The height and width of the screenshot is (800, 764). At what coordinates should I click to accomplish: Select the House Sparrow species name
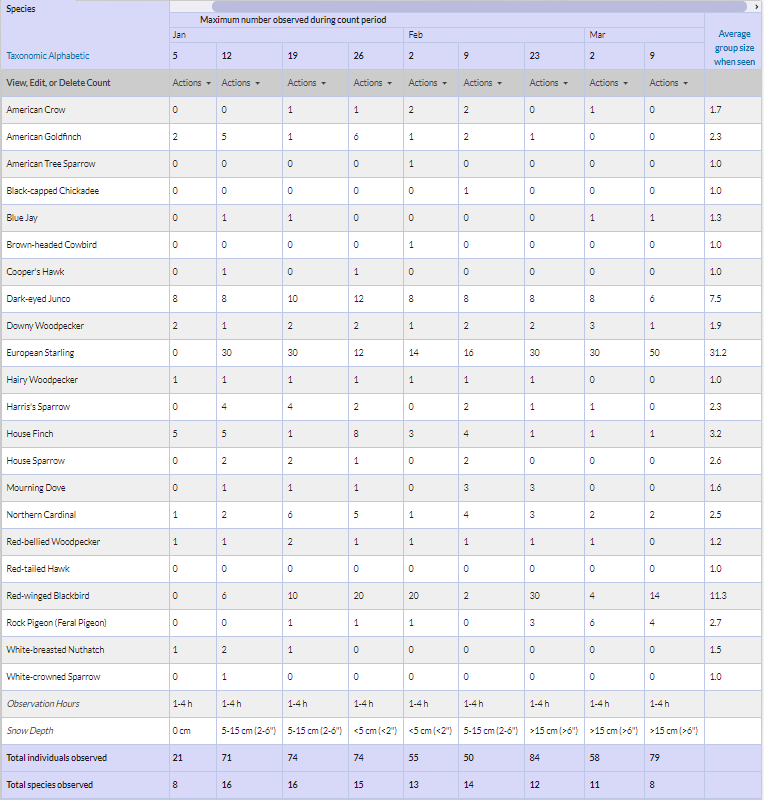pos(36,461)
